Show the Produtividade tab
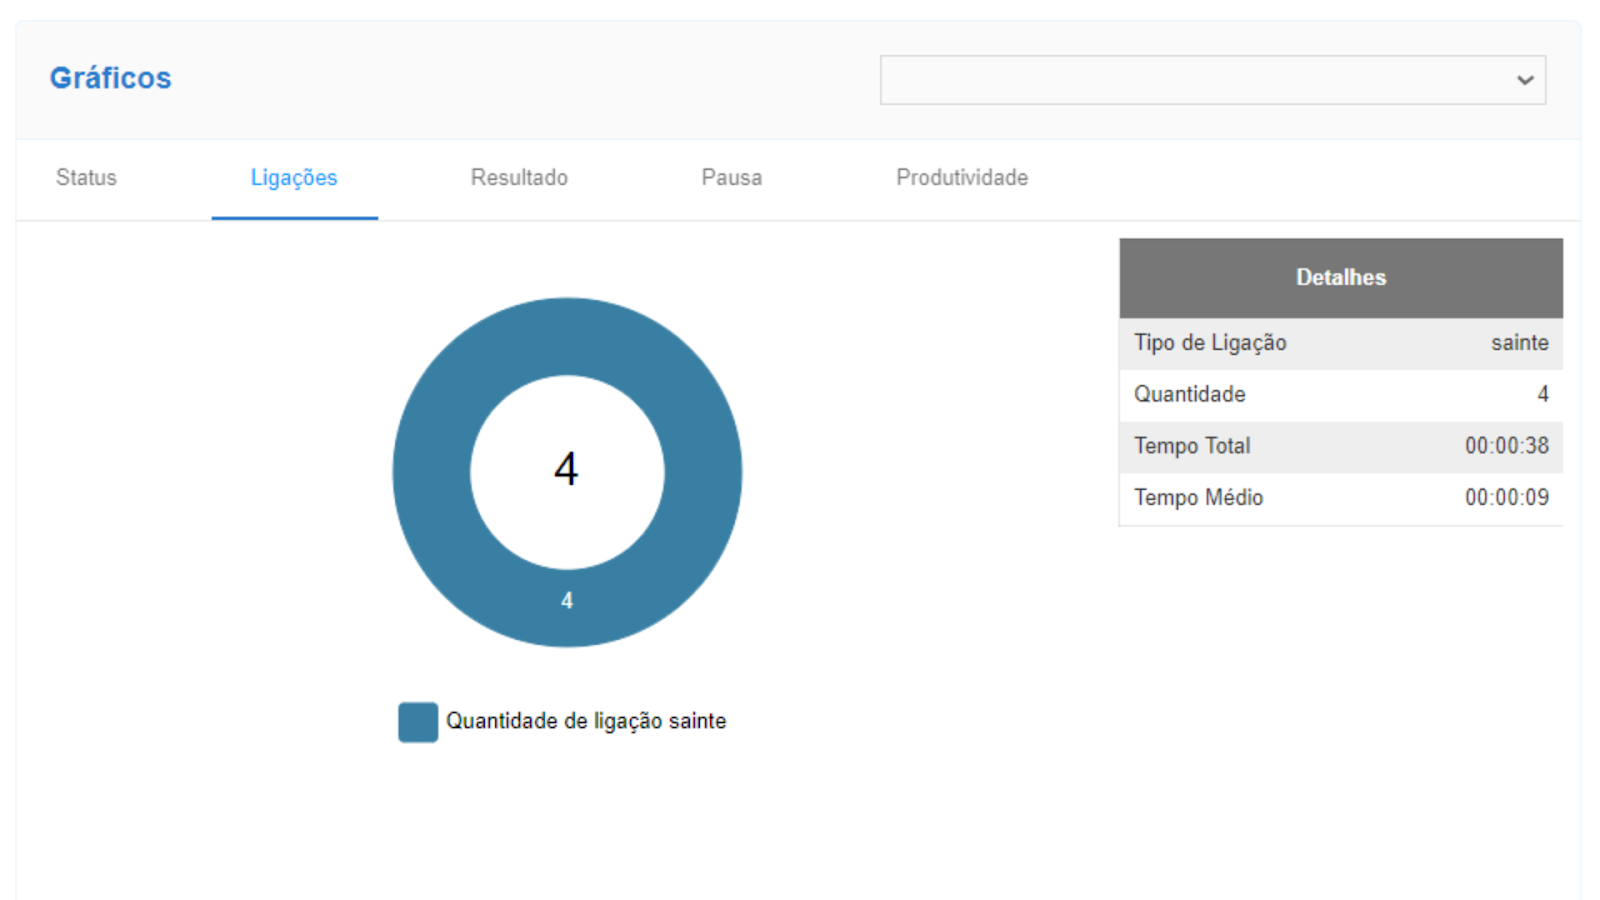The width and height of the screenshot is (1600, 900). point(961,178)
